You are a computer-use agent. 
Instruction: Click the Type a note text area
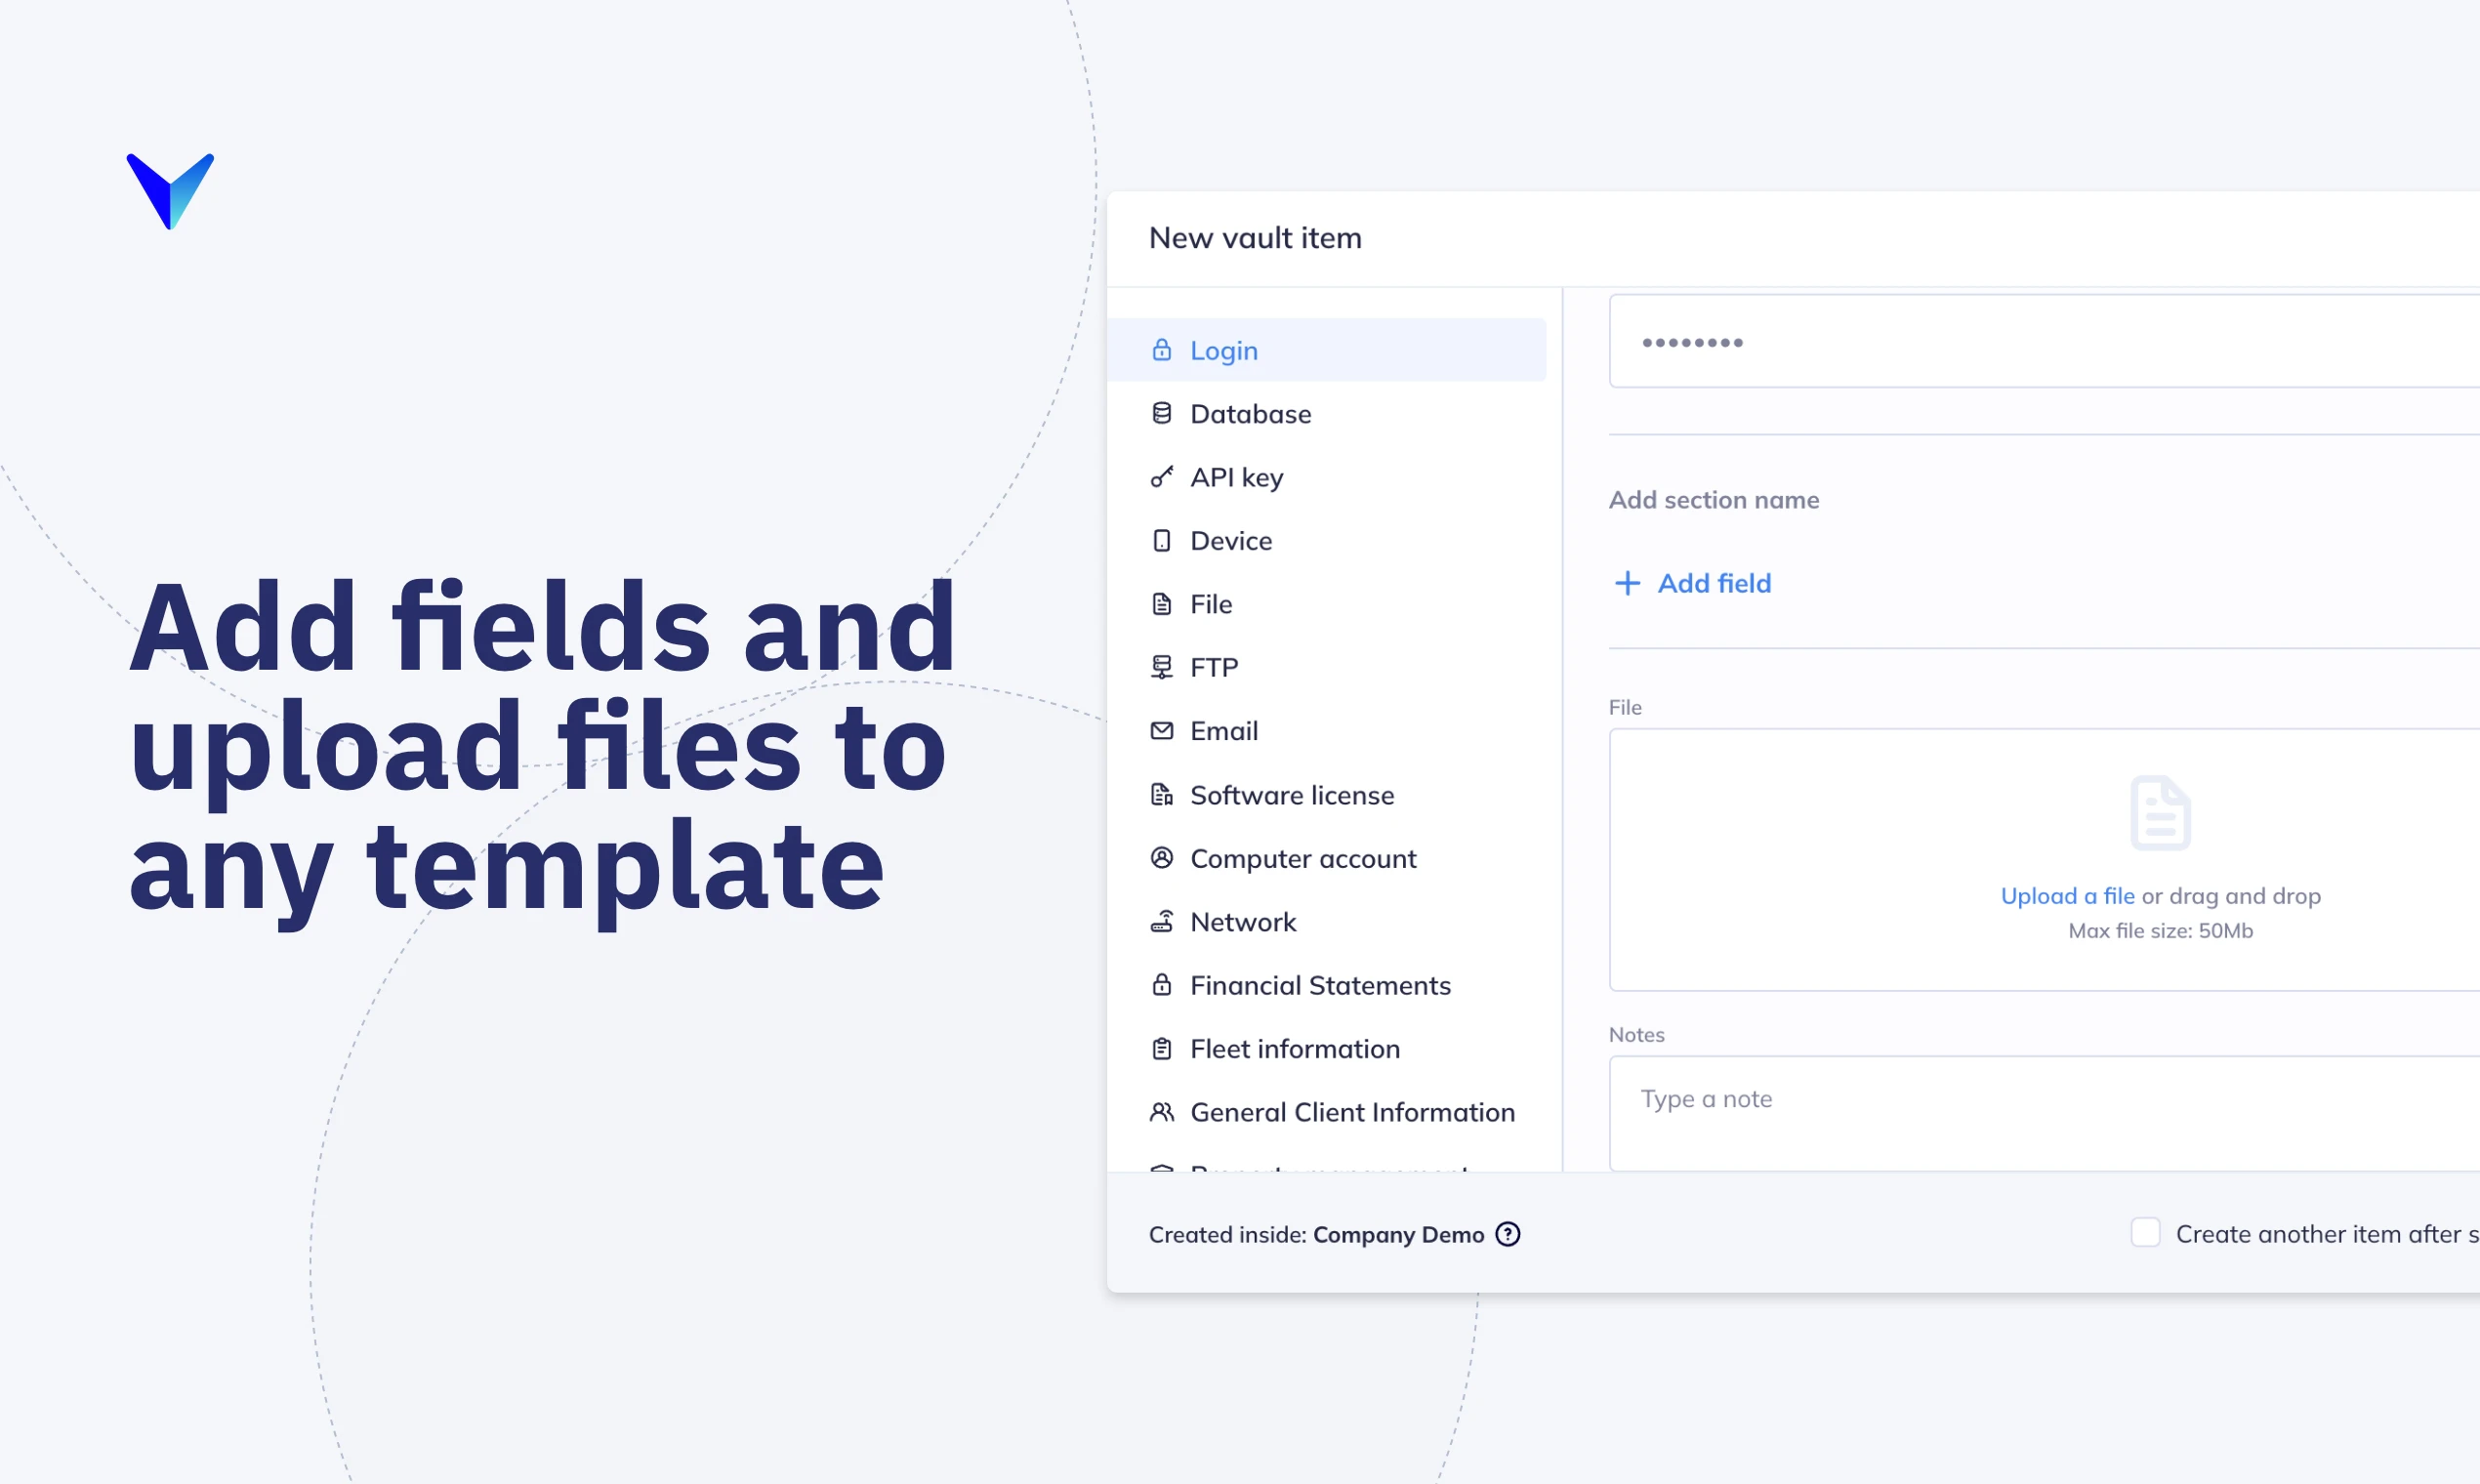2040,1112
